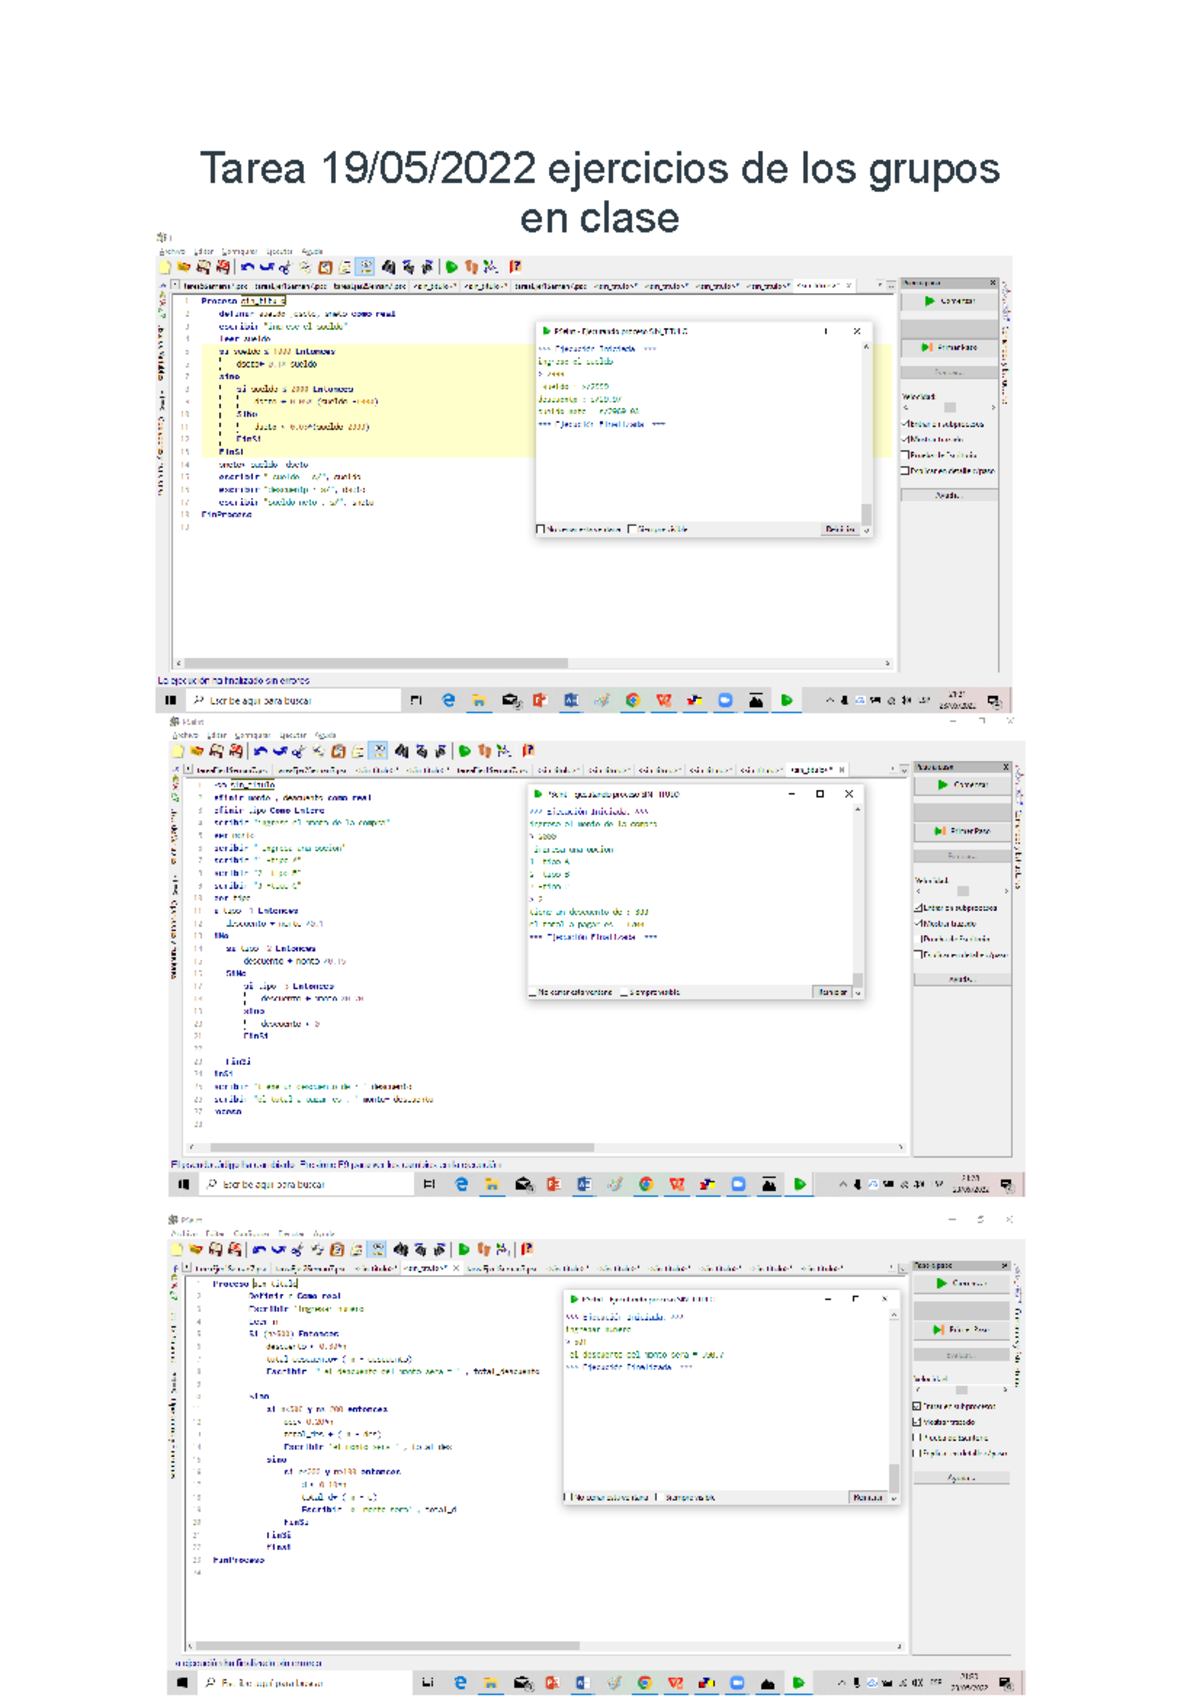Click the Undo arrow in the middle PSeInt toolbar
The image size is (1200, 1698).
pos(260,751)
